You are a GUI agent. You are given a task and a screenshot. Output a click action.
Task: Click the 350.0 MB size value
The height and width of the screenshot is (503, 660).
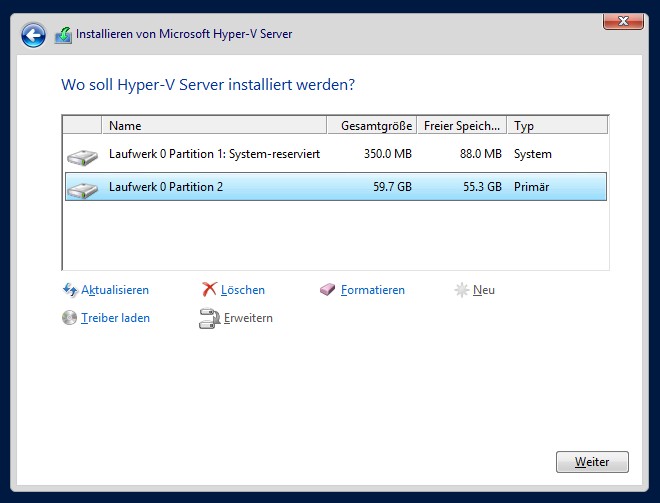pyautogui.click(x=388, y=154)
